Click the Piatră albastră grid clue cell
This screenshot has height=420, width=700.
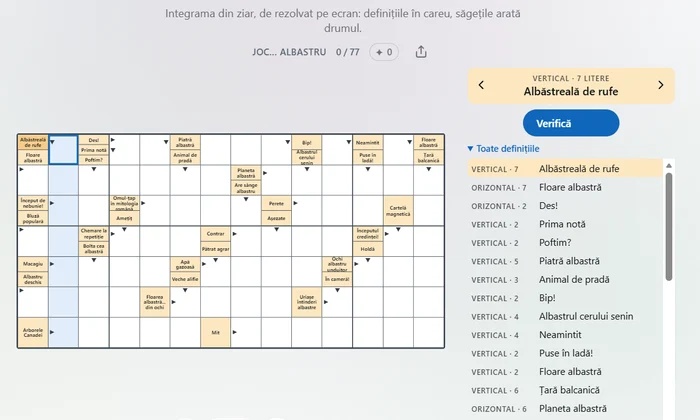tap(185, 142)
